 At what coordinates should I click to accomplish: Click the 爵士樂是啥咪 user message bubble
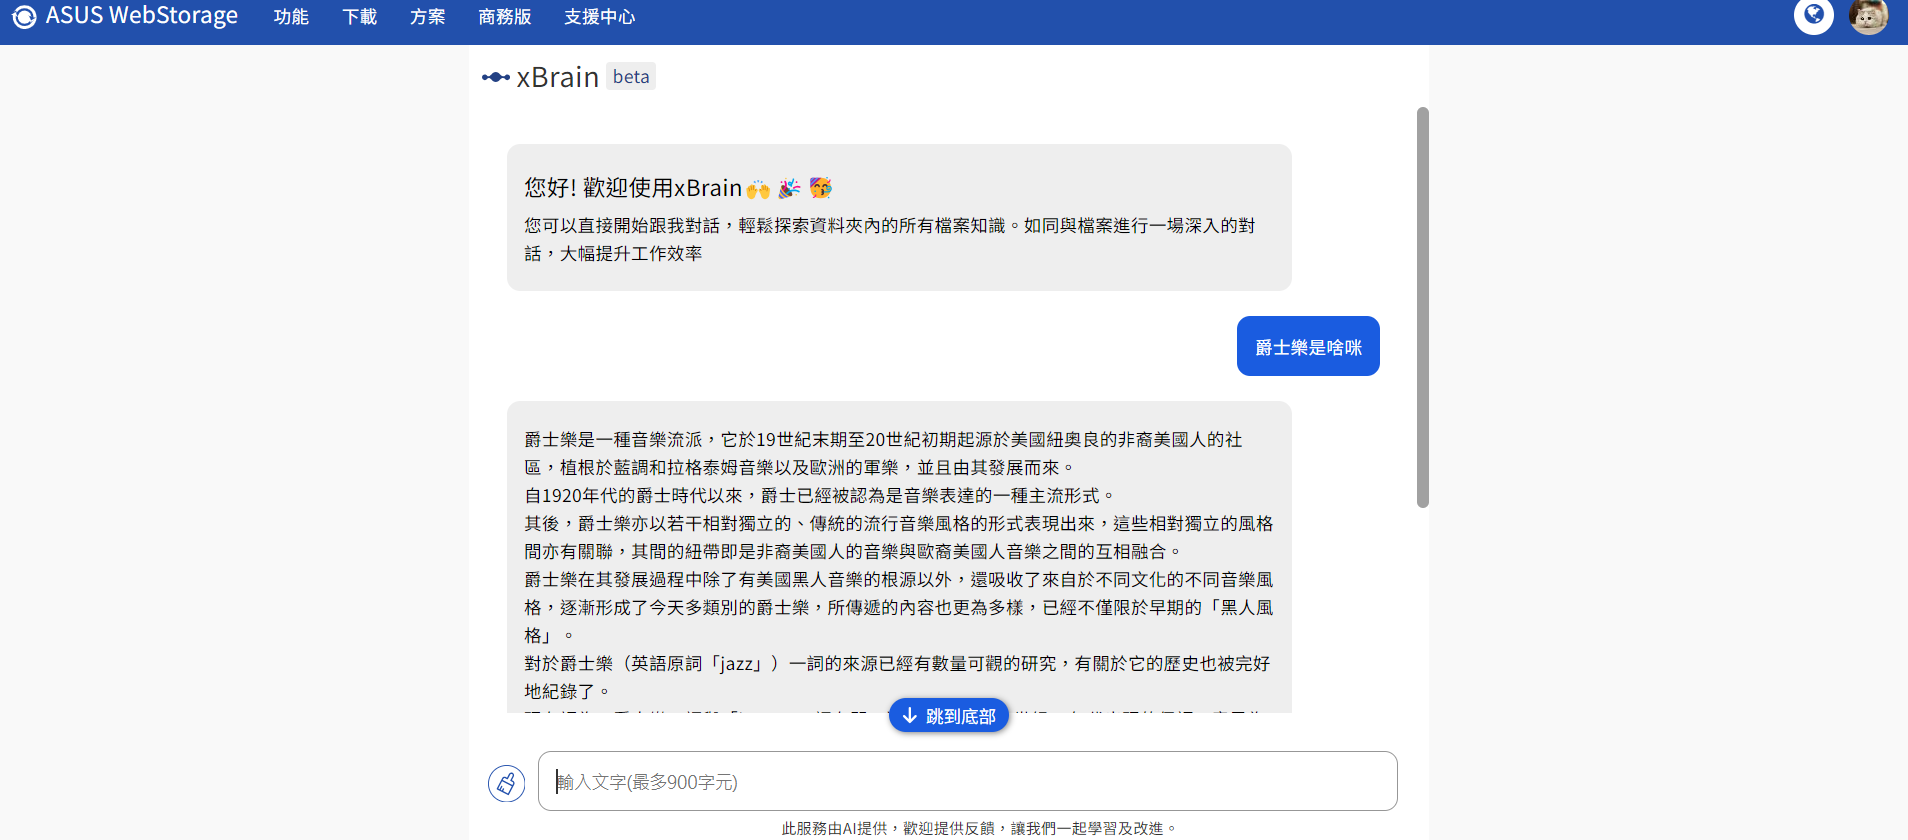1308,346
